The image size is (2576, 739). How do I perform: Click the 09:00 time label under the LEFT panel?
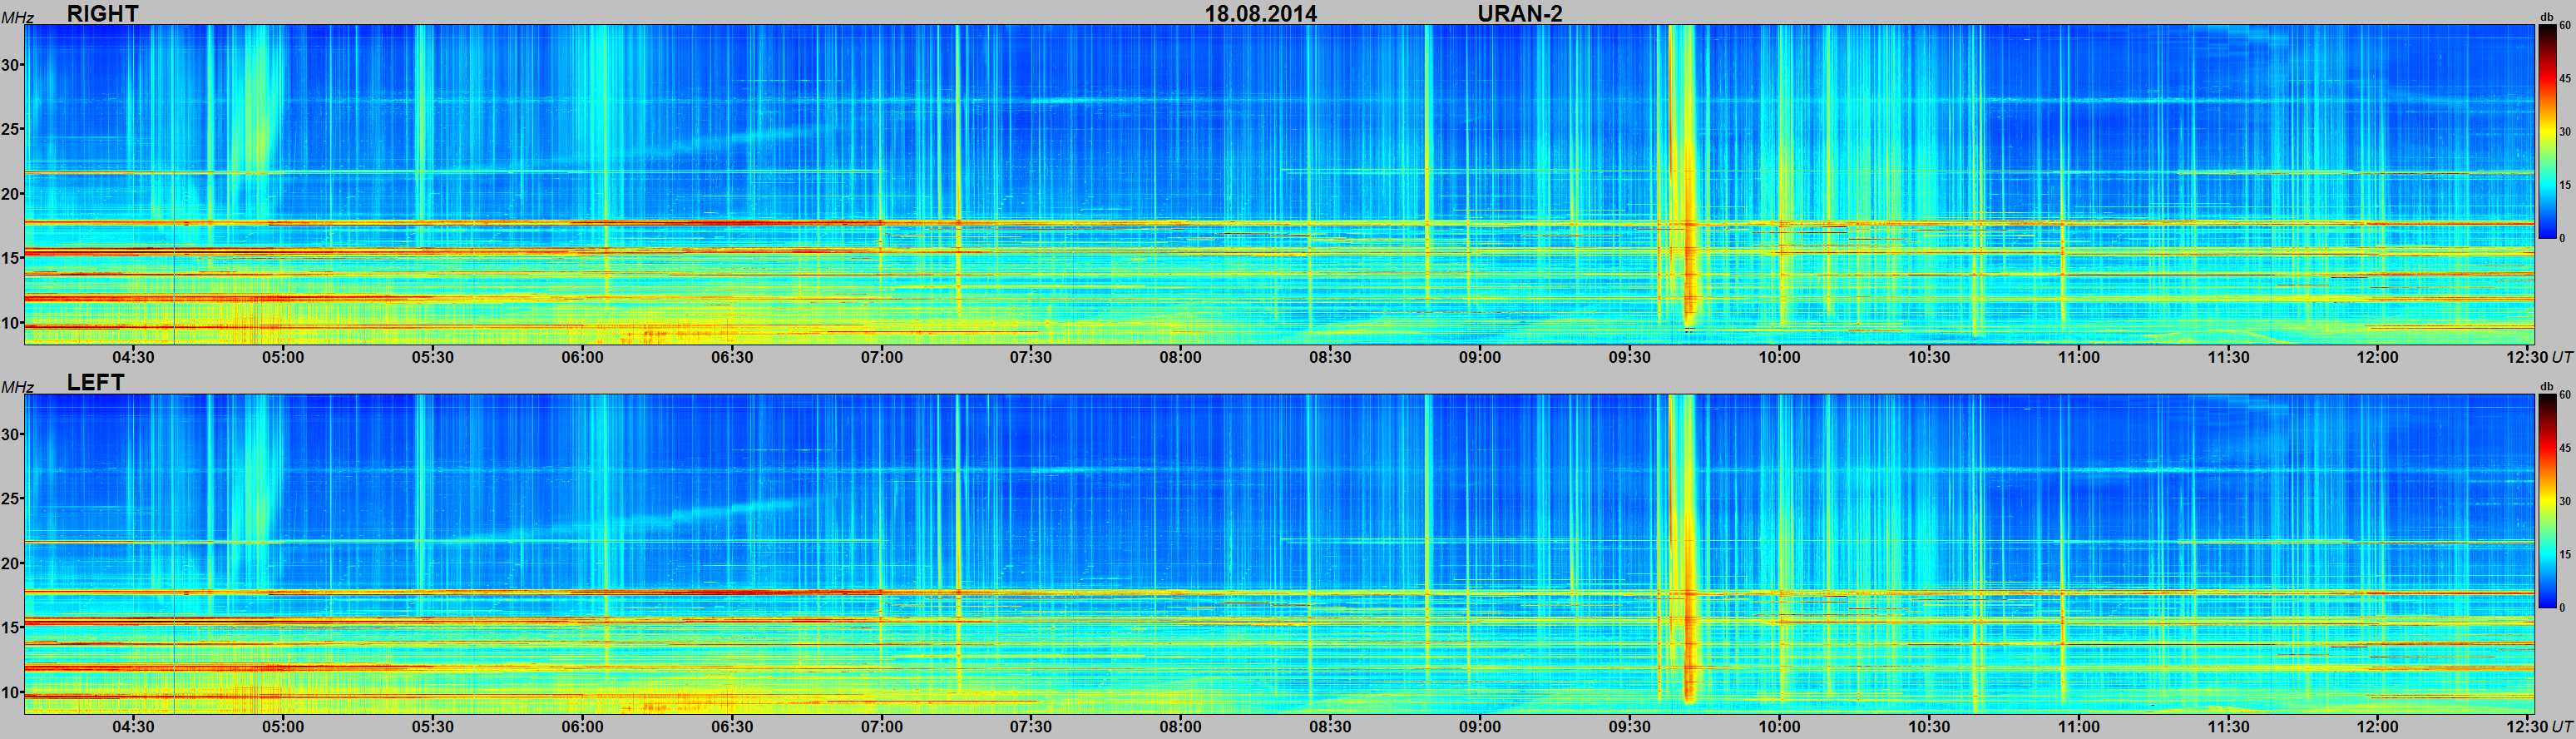point(1480,727)
